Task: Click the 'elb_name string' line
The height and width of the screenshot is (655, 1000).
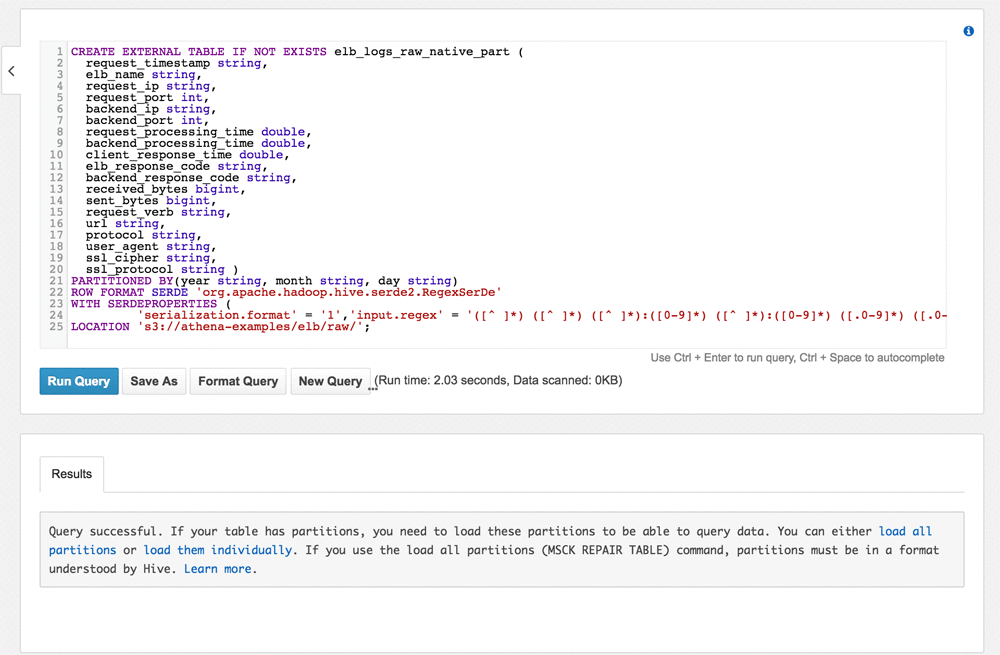Action: tap(143, 75)
